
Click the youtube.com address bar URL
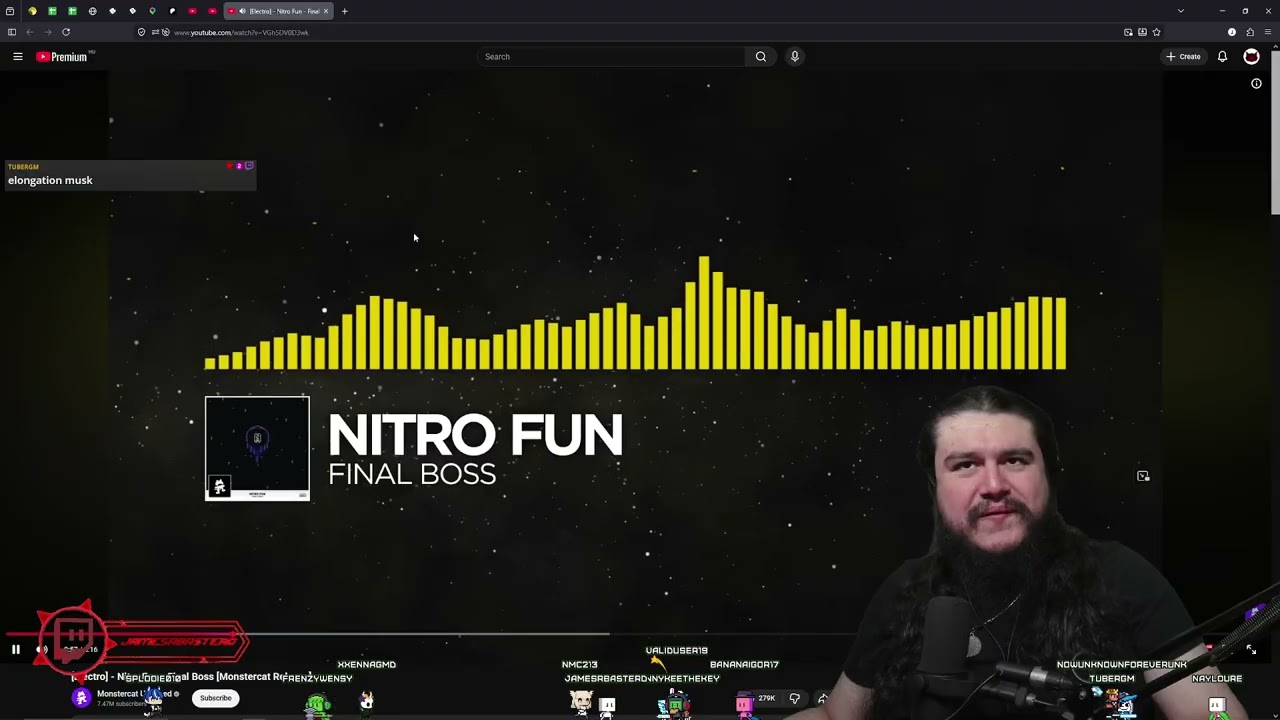(x=241, y=32)
